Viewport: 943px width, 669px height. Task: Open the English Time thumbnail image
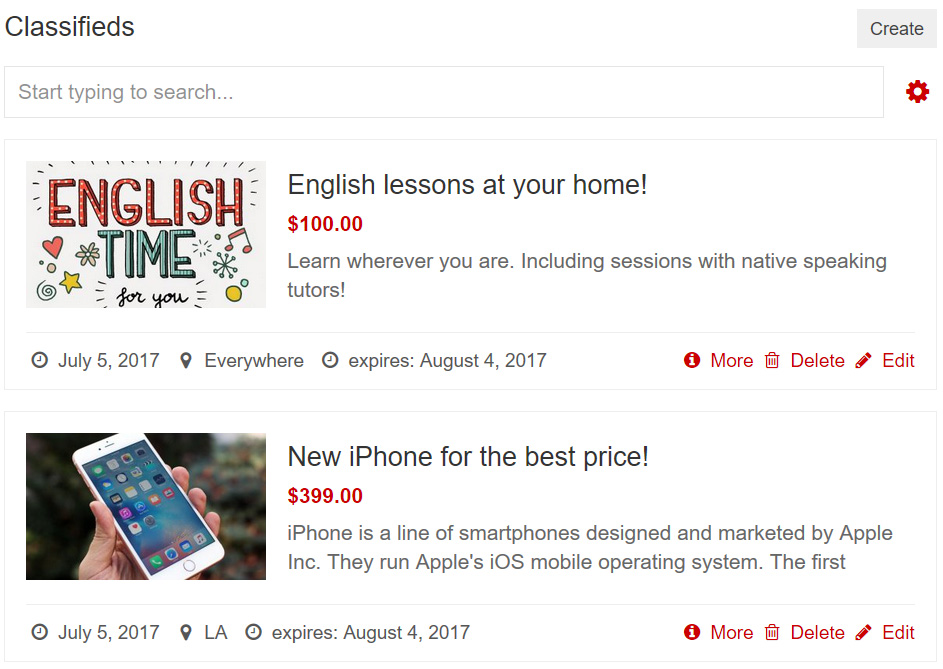pos(146,234)
